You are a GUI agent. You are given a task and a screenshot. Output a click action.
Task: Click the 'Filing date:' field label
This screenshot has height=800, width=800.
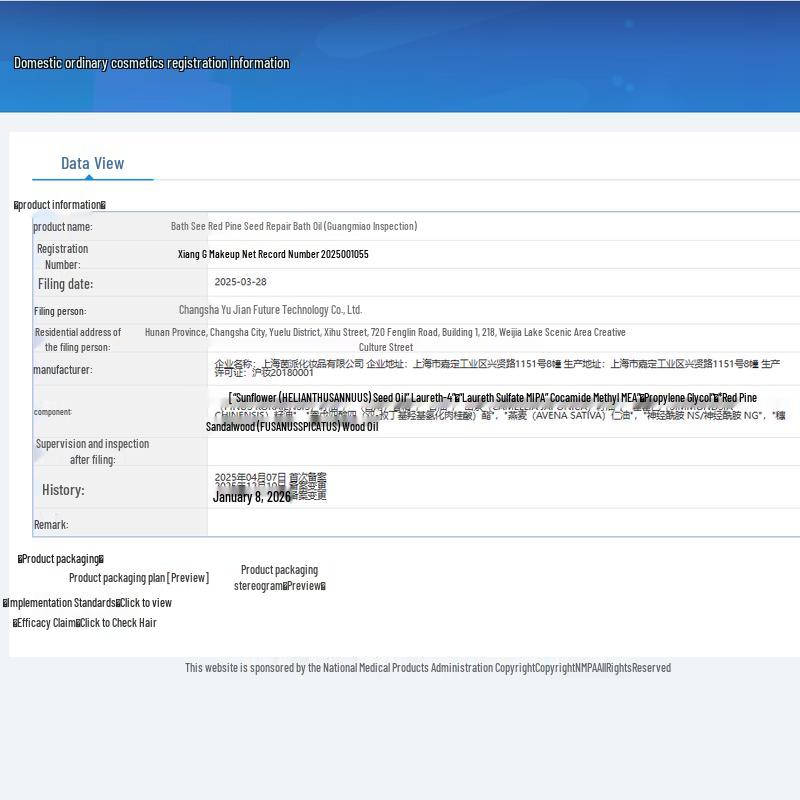click(65, 284)
